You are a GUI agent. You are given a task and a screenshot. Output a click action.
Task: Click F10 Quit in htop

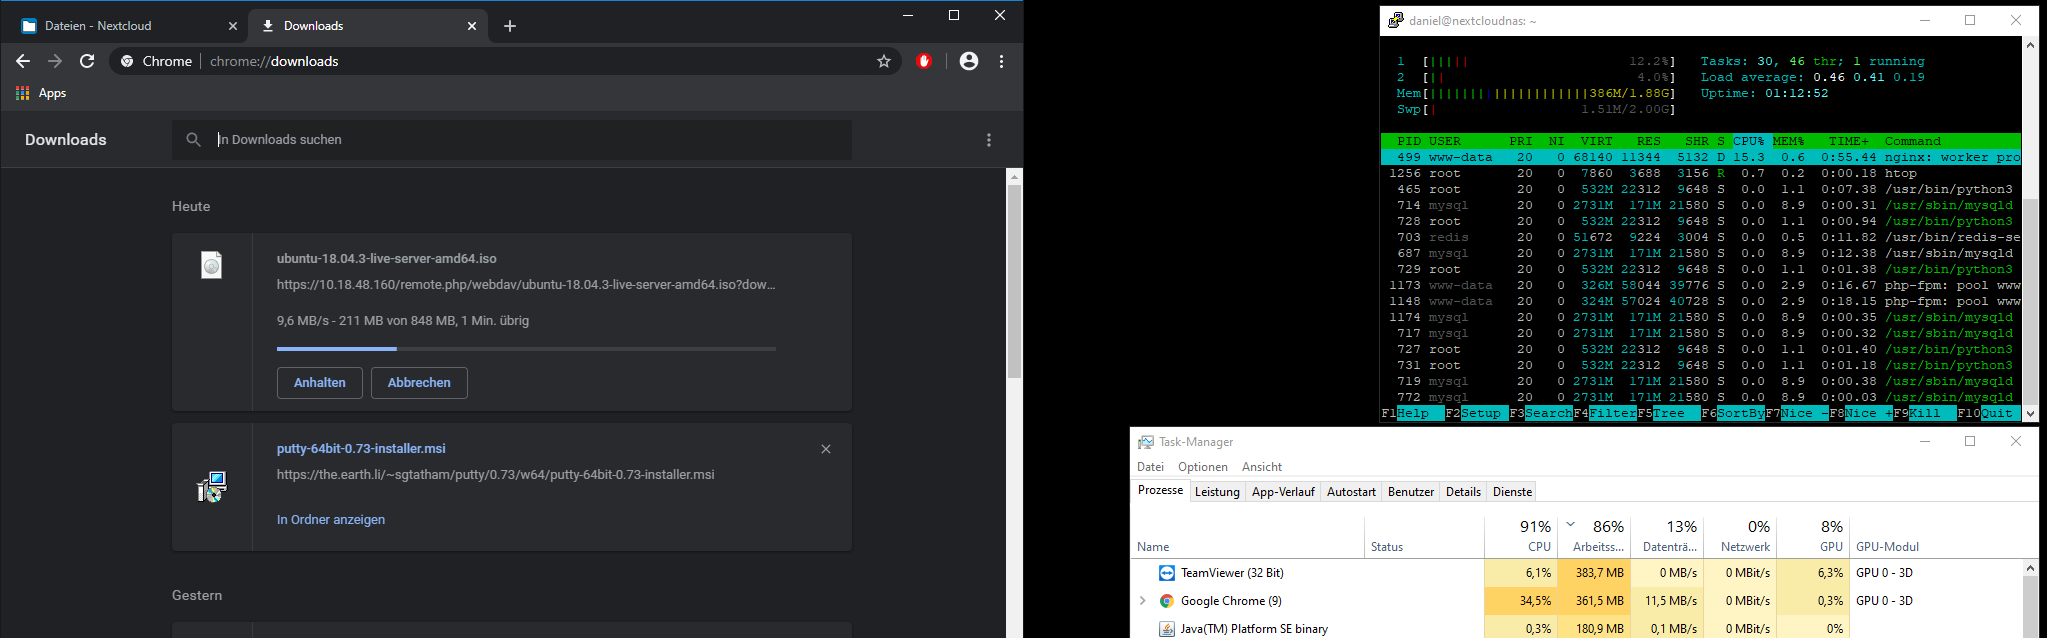1989,414
